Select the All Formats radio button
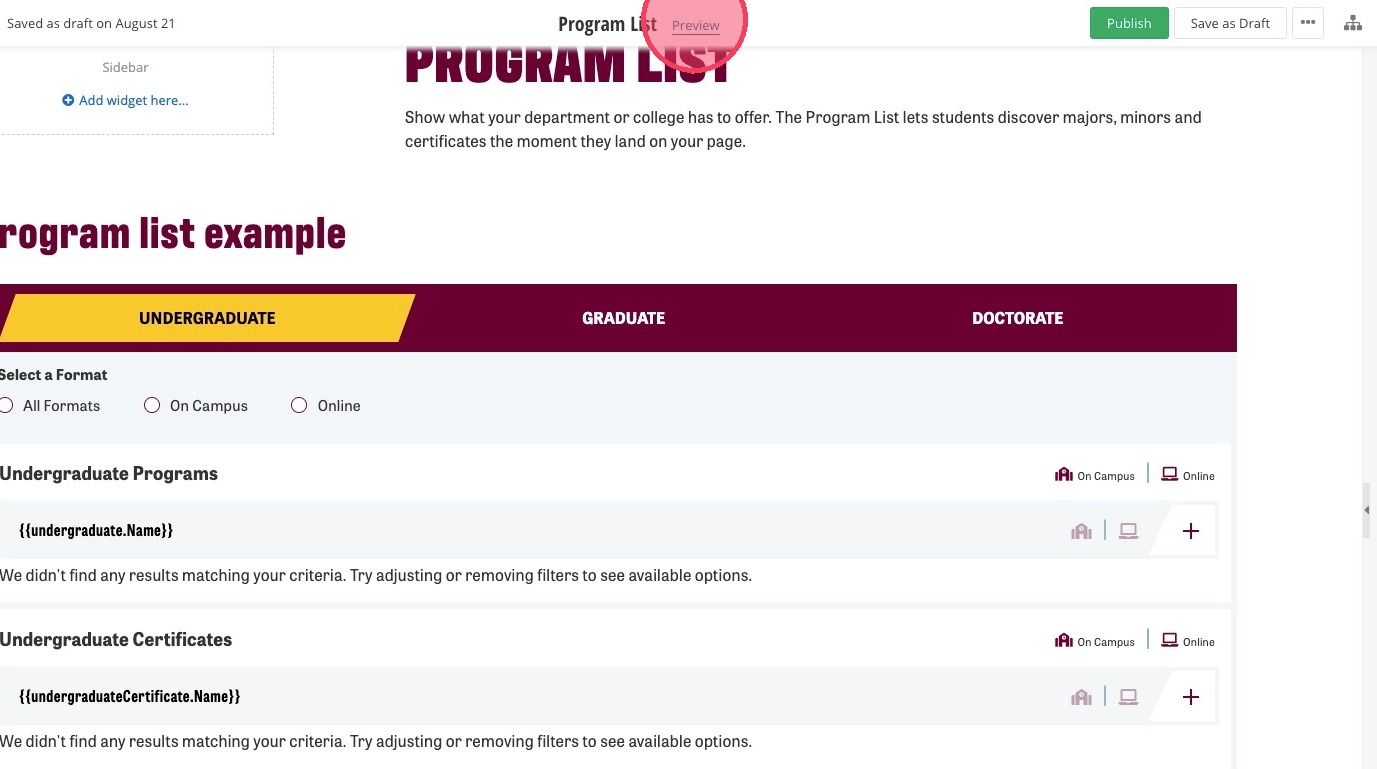 [6, 405]
